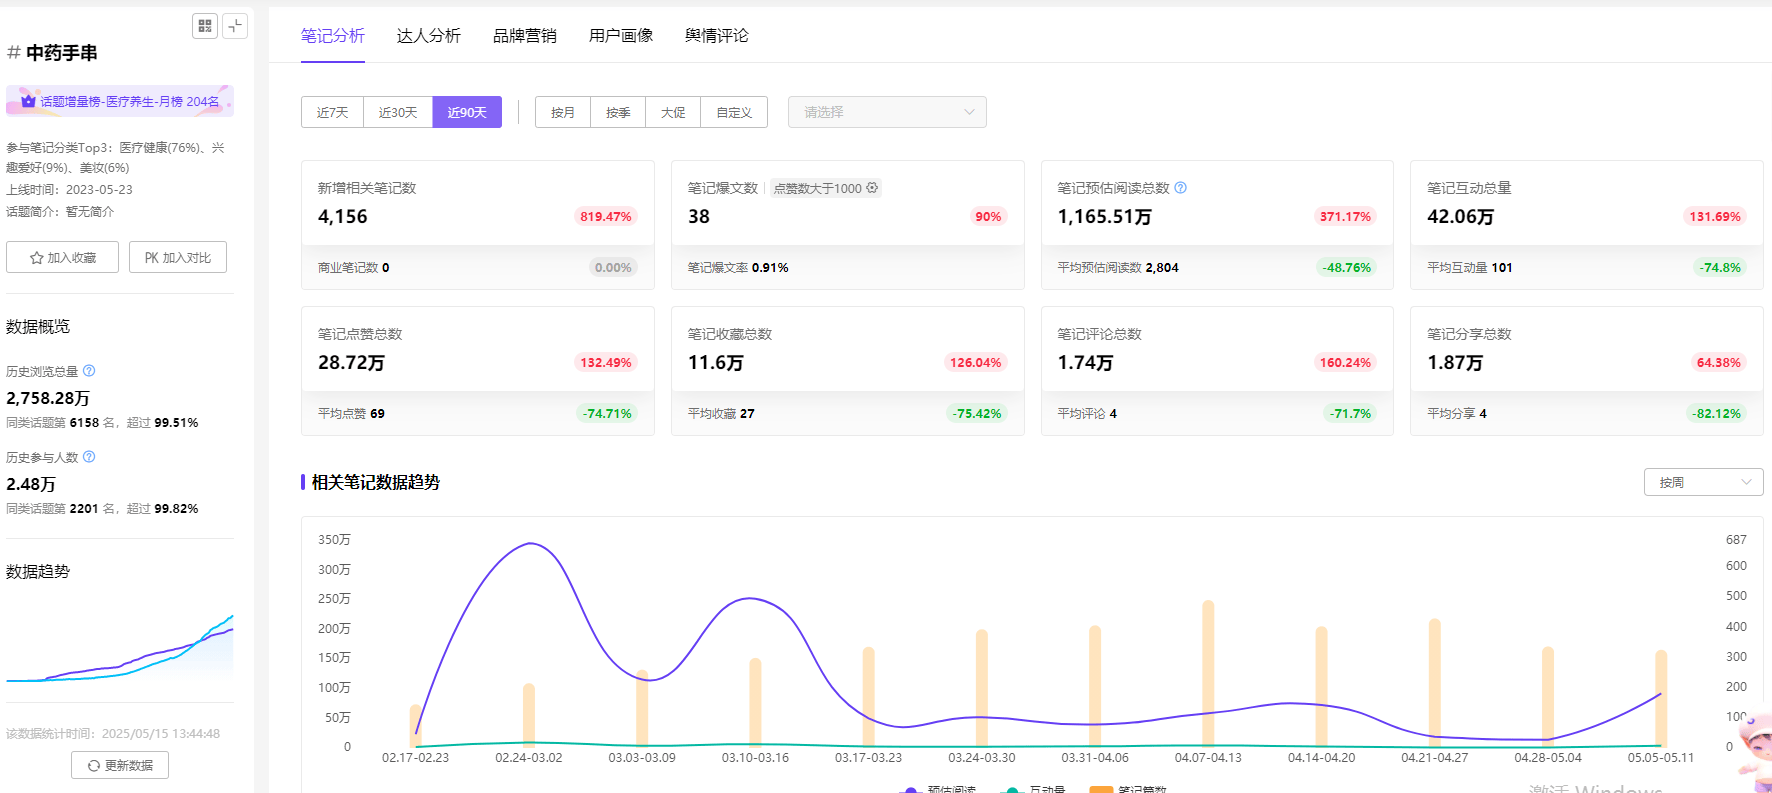Click the -48.76% average reads badge
The image size is (1772, 793).
click(1347, 268)
